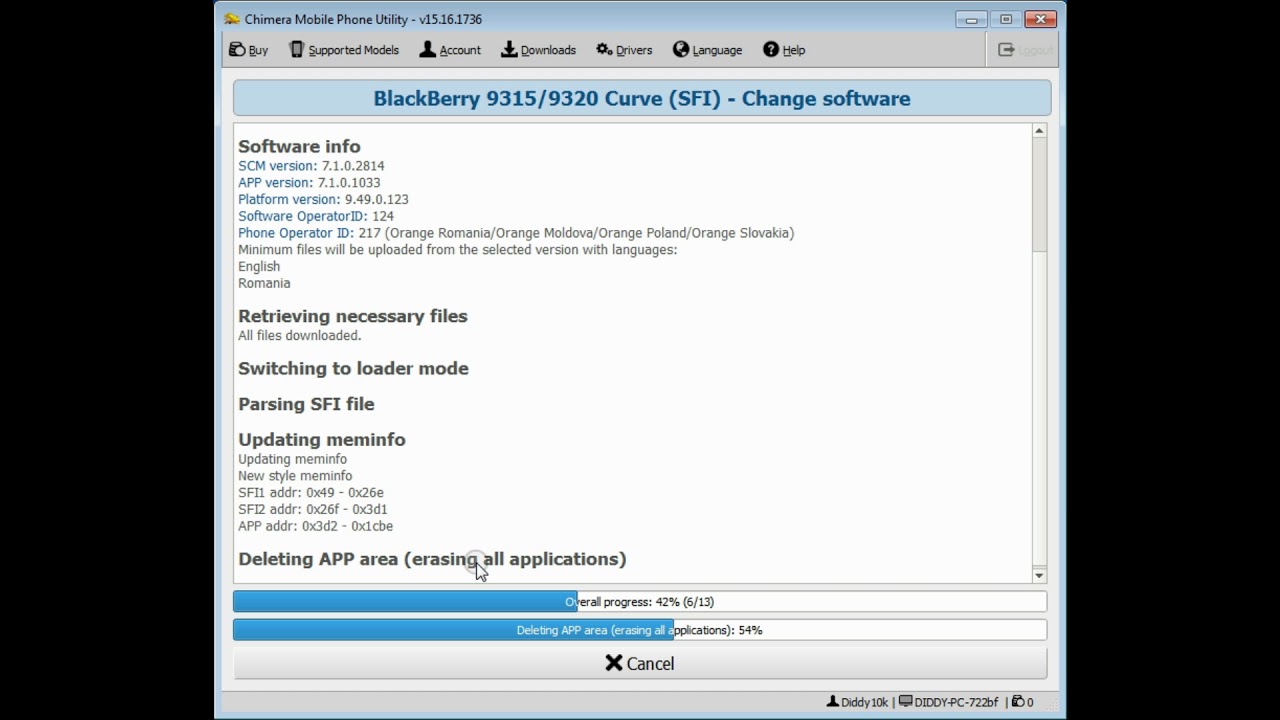This screenshot has height=720, width=1280.
Task: Open the Language menu
Action: (x=707, y=50)
